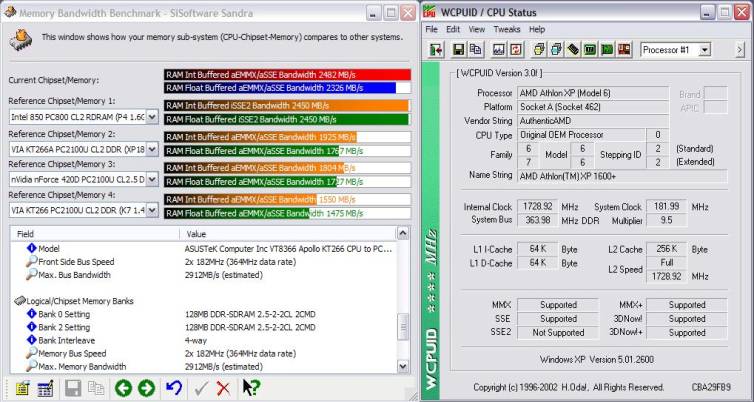
Task: Open the Processor #1 selector dropdown
Action: pyautogui.click(x=704, y=50)
